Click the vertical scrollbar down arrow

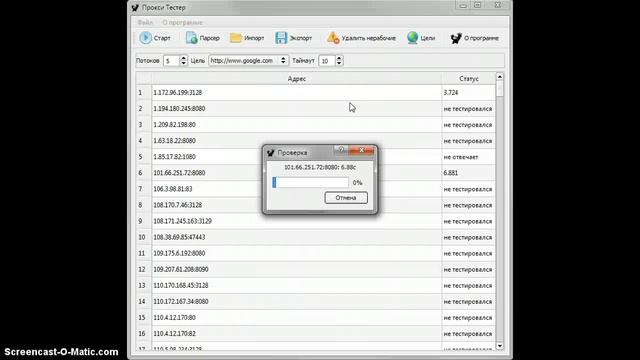(x=500, y=346)
